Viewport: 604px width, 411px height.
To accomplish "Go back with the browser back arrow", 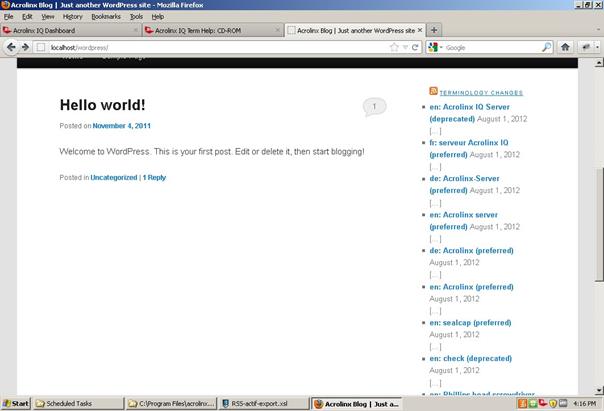I will pos(11,47).
